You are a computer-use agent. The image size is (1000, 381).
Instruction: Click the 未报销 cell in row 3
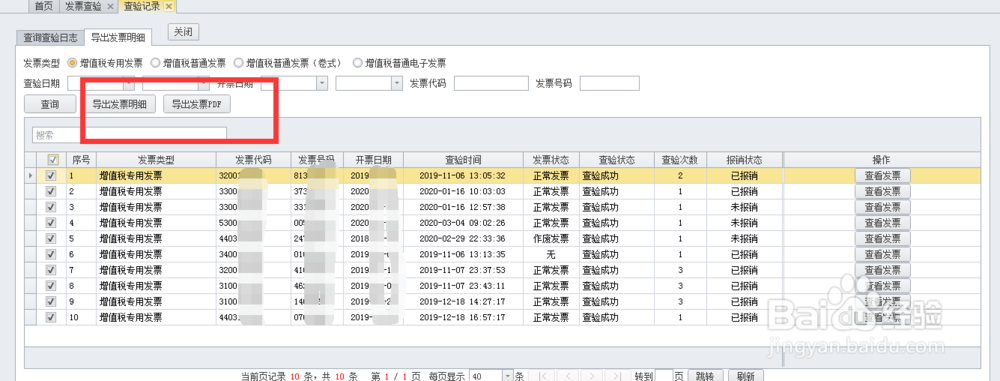[744, 207]
